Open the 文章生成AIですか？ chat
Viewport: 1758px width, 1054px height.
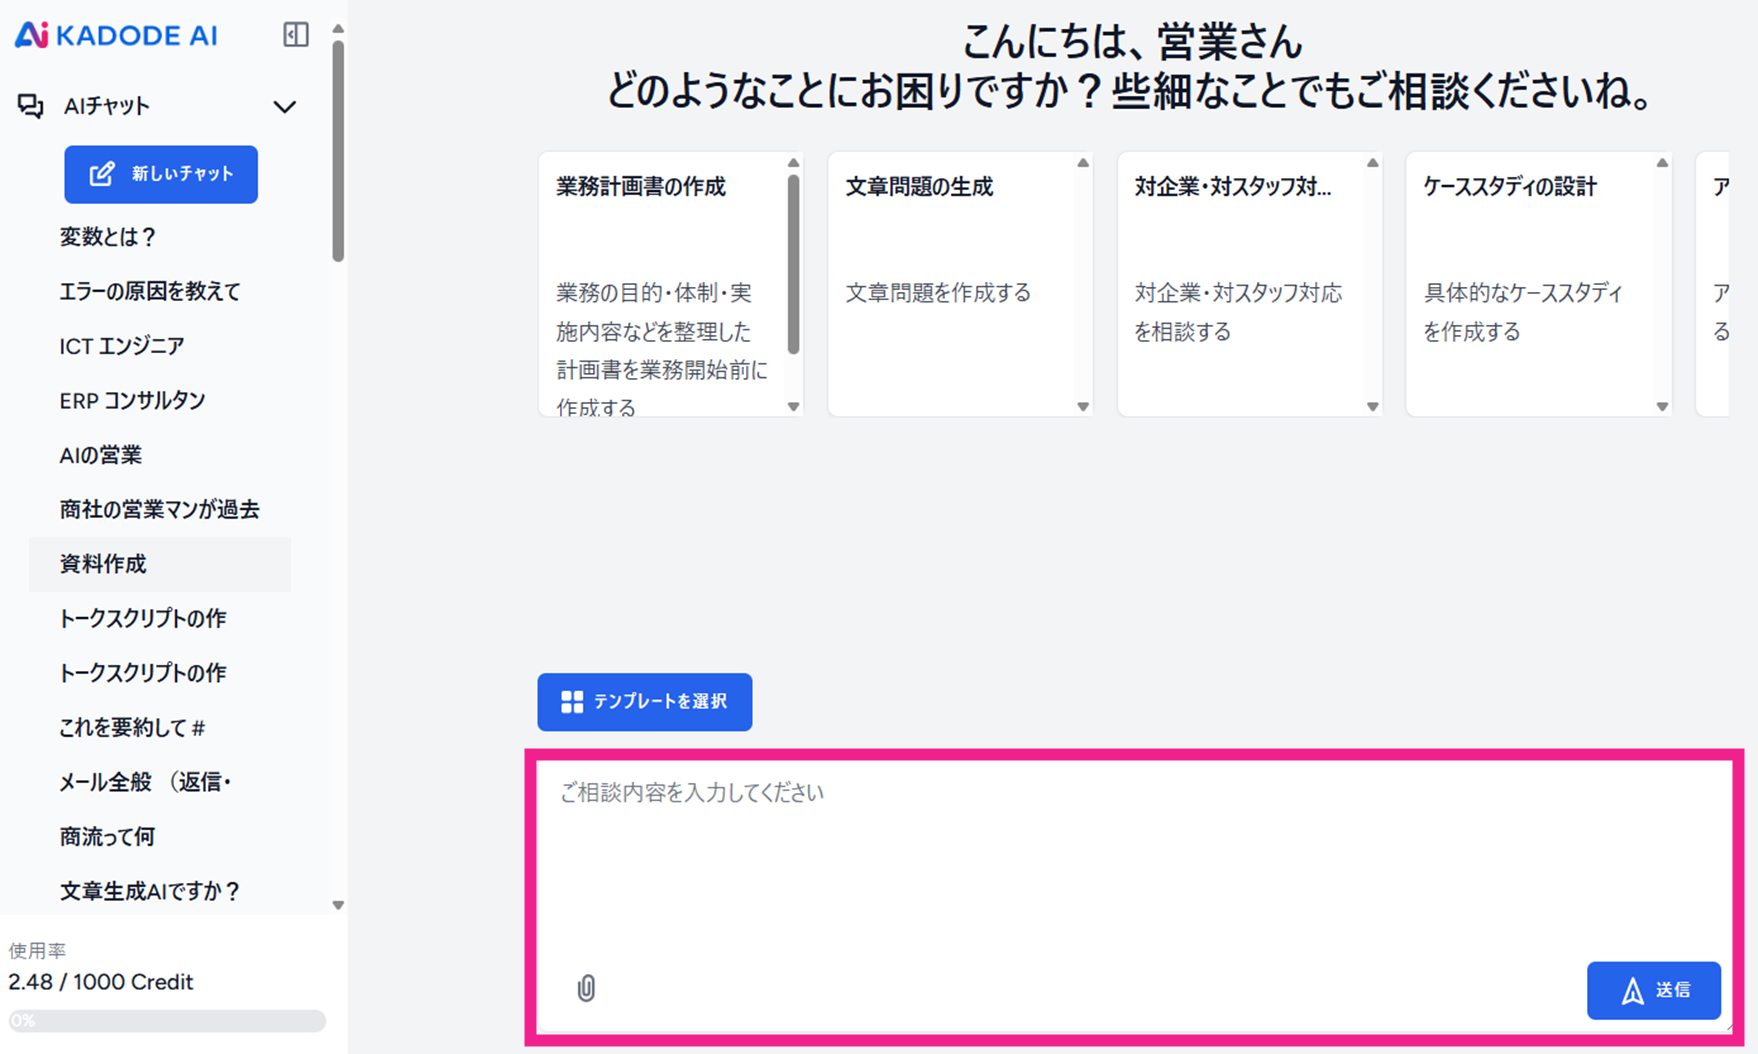pos(150,891)
